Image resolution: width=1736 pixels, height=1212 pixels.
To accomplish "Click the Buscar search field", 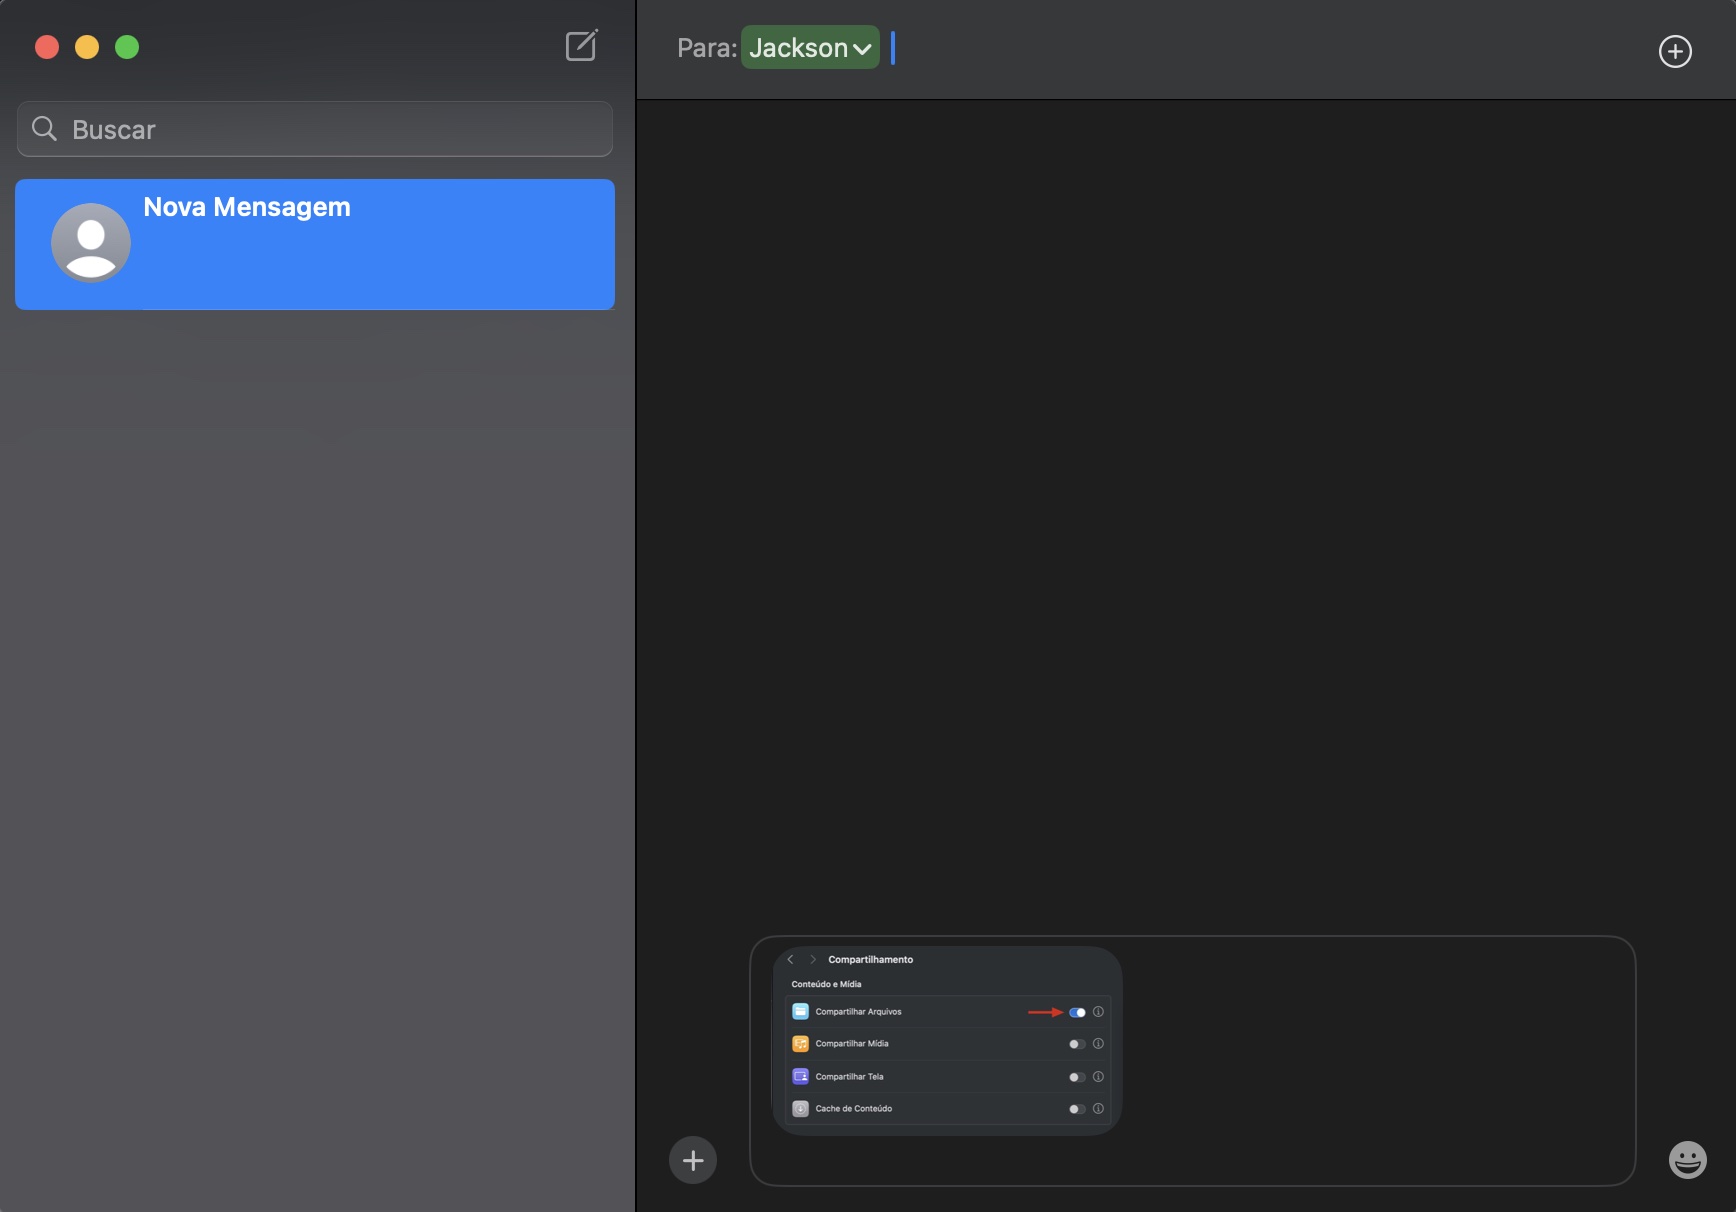I will coord(330,129).
